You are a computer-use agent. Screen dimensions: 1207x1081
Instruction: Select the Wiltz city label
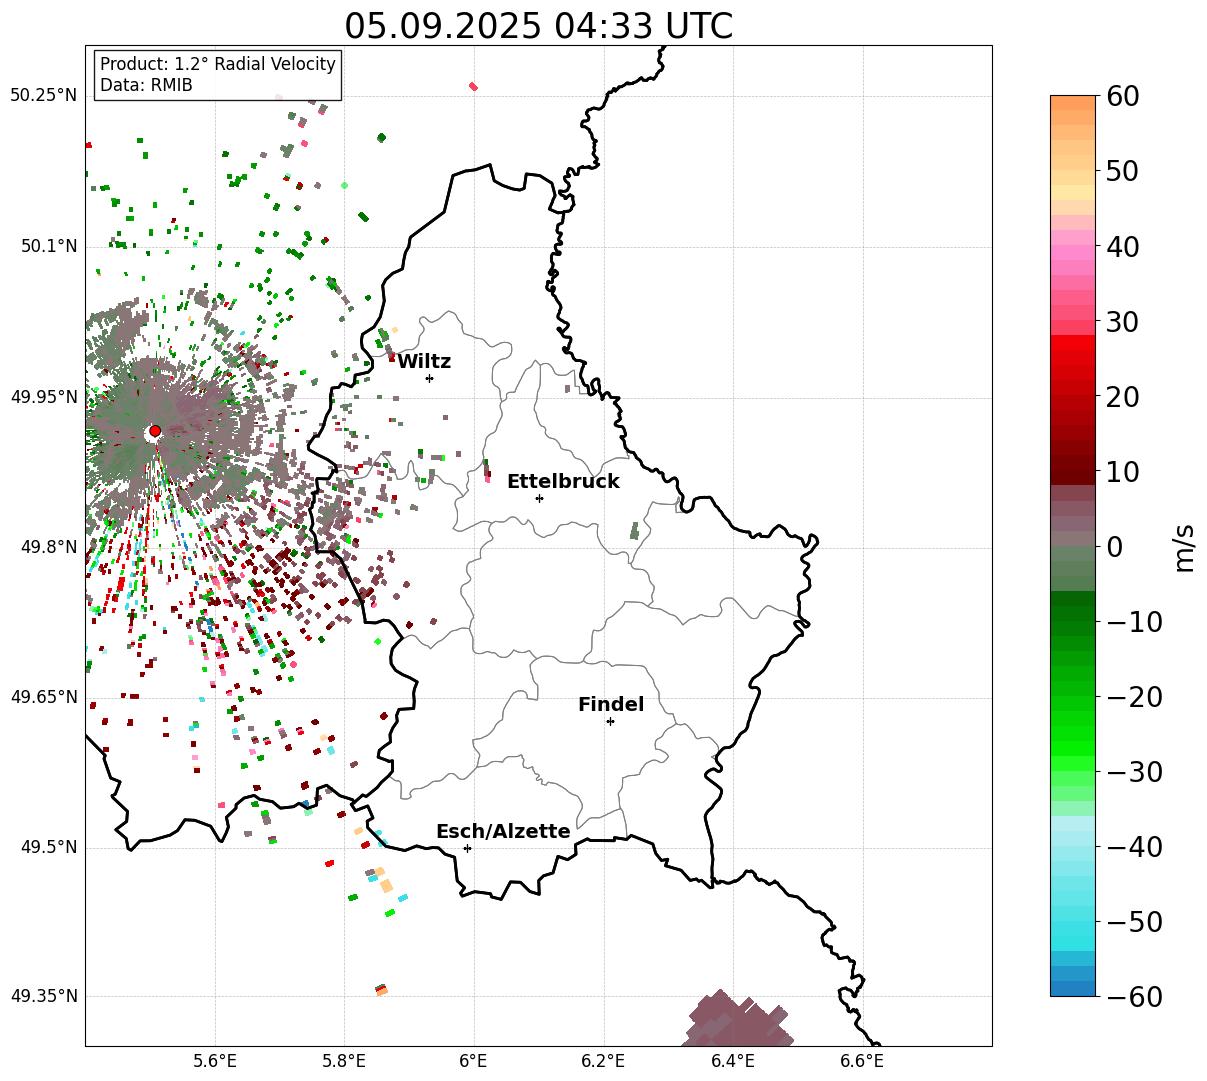(x=424, y=362)
